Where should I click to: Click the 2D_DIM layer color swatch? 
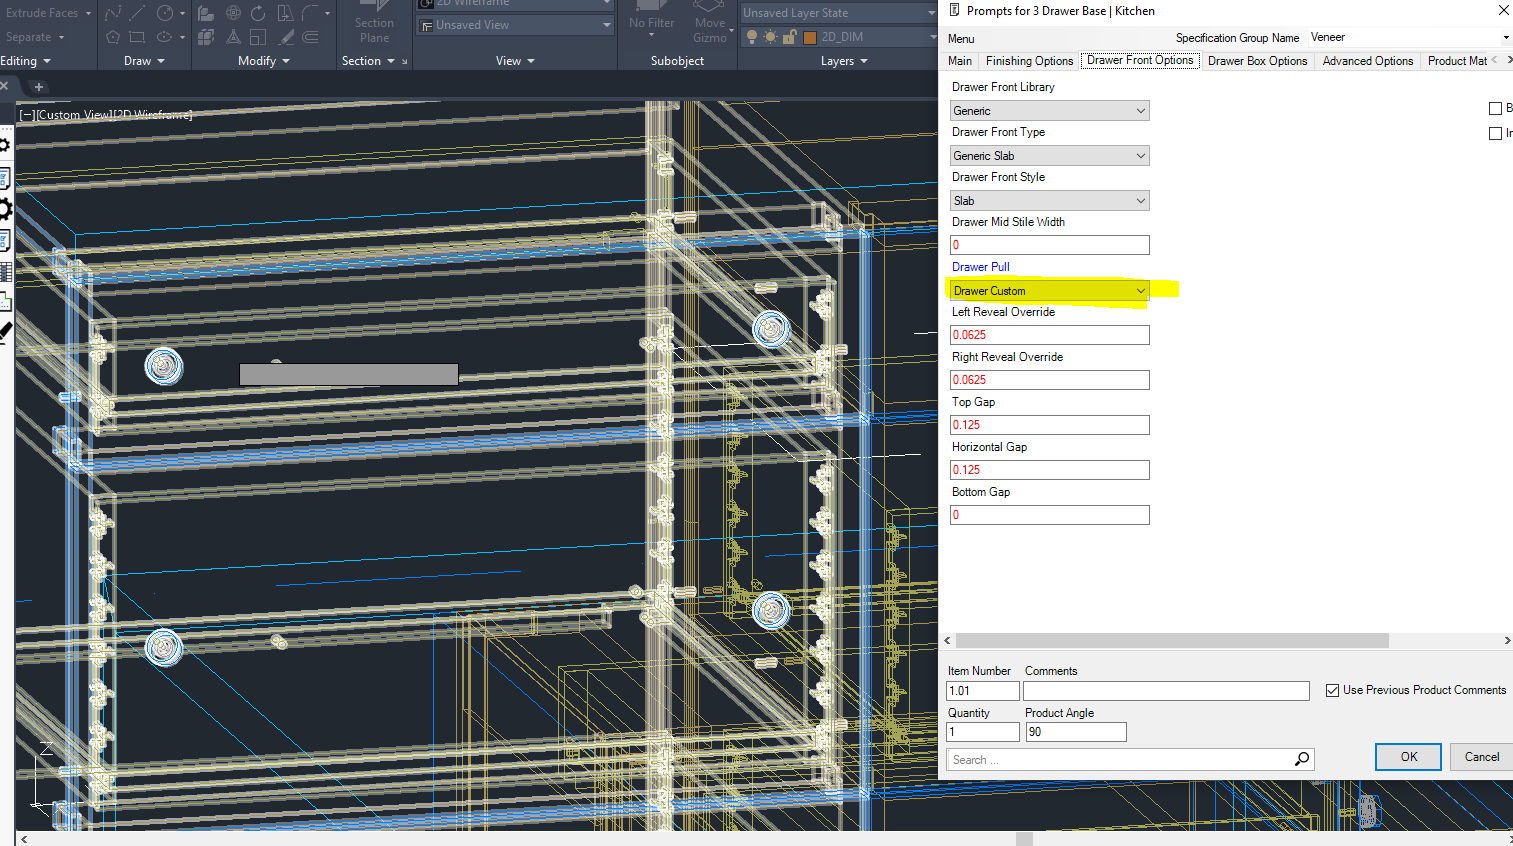[x=810, y=37]
